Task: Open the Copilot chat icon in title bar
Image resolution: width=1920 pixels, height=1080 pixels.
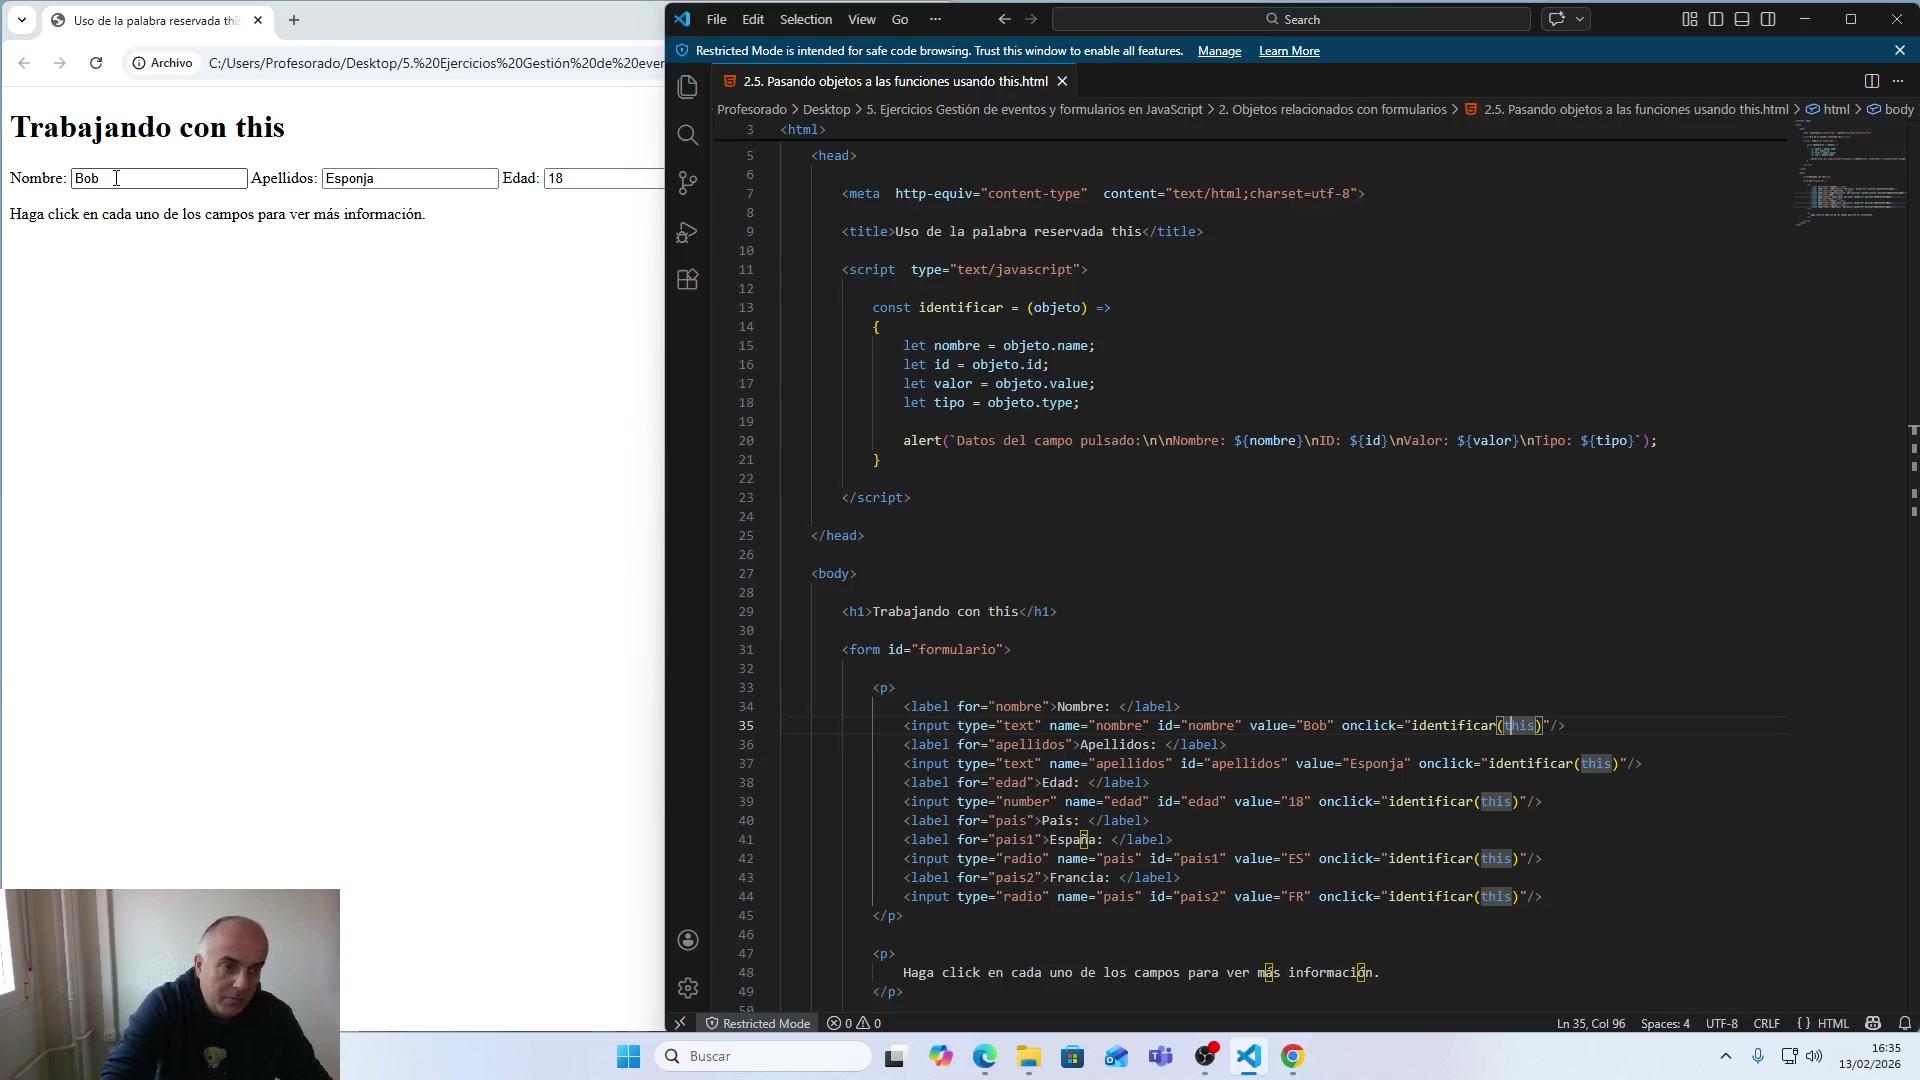Action: (1556, 19)
